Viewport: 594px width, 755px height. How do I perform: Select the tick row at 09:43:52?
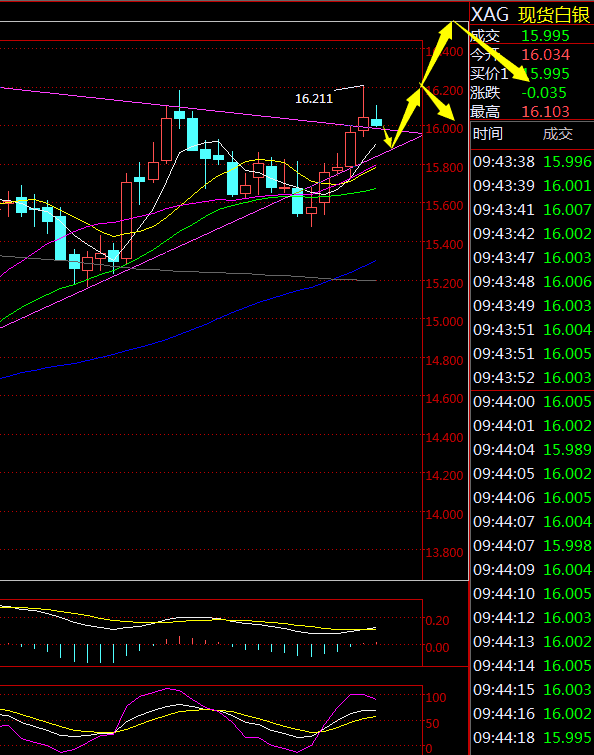pyautogui.click(x=532, y=378)
